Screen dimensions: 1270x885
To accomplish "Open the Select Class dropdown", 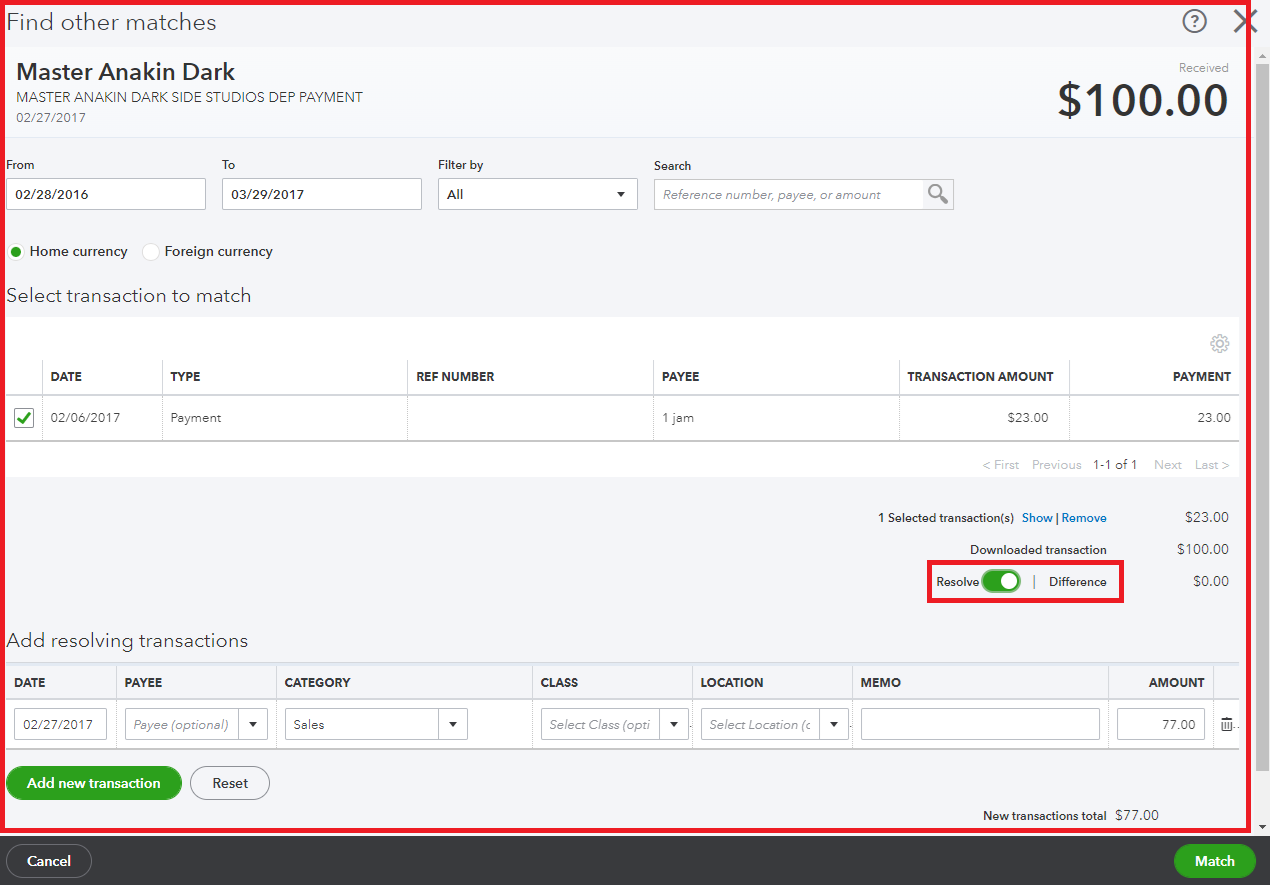I will tap(672, 723).
